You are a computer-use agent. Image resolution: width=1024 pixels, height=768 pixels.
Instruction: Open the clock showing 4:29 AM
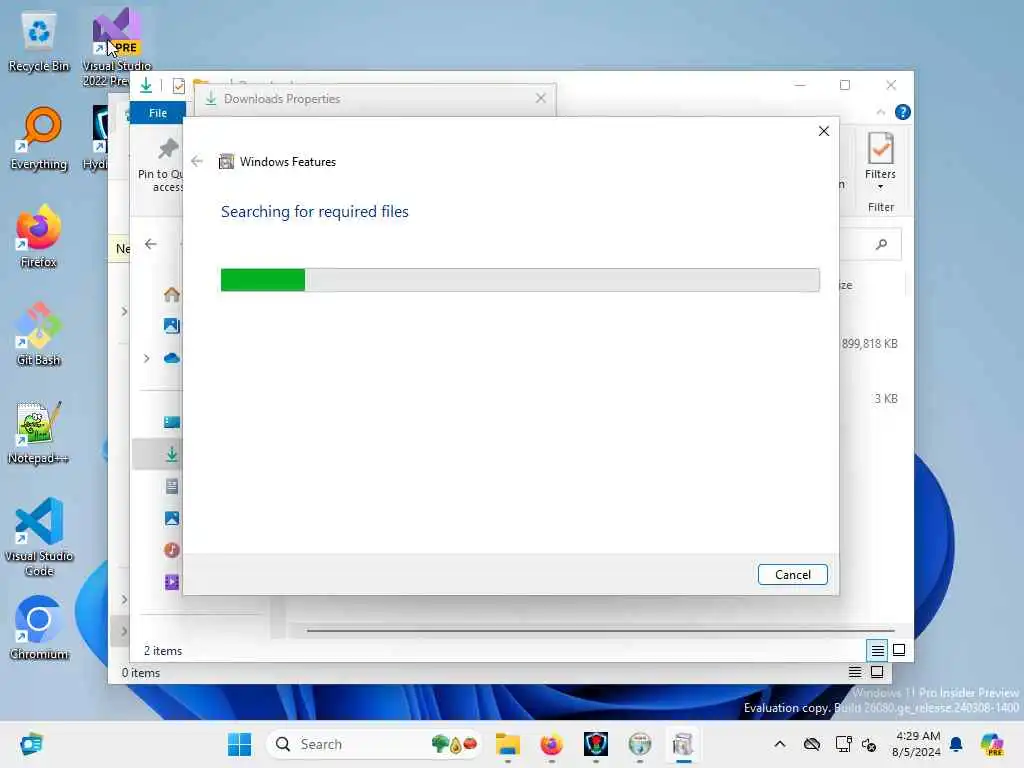917,744
